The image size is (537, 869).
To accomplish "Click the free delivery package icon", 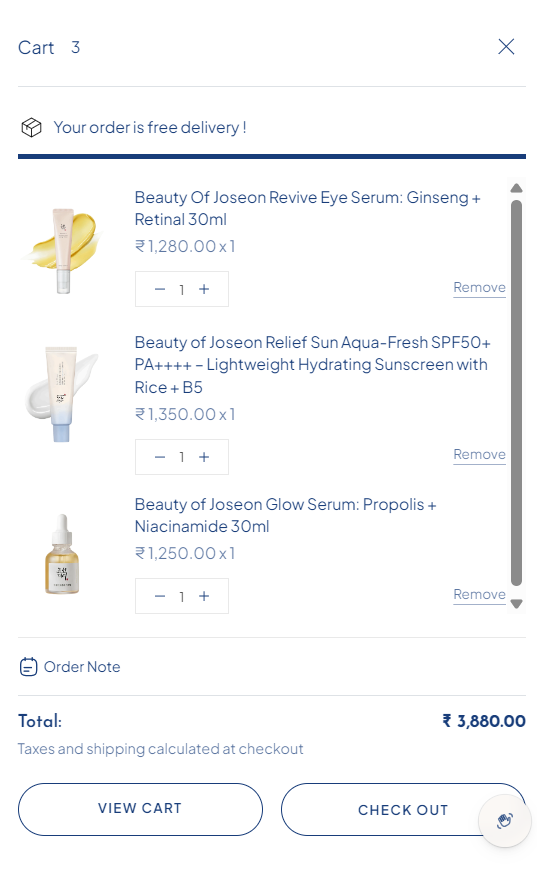I will pyautogui.click(x=31, y=127).
